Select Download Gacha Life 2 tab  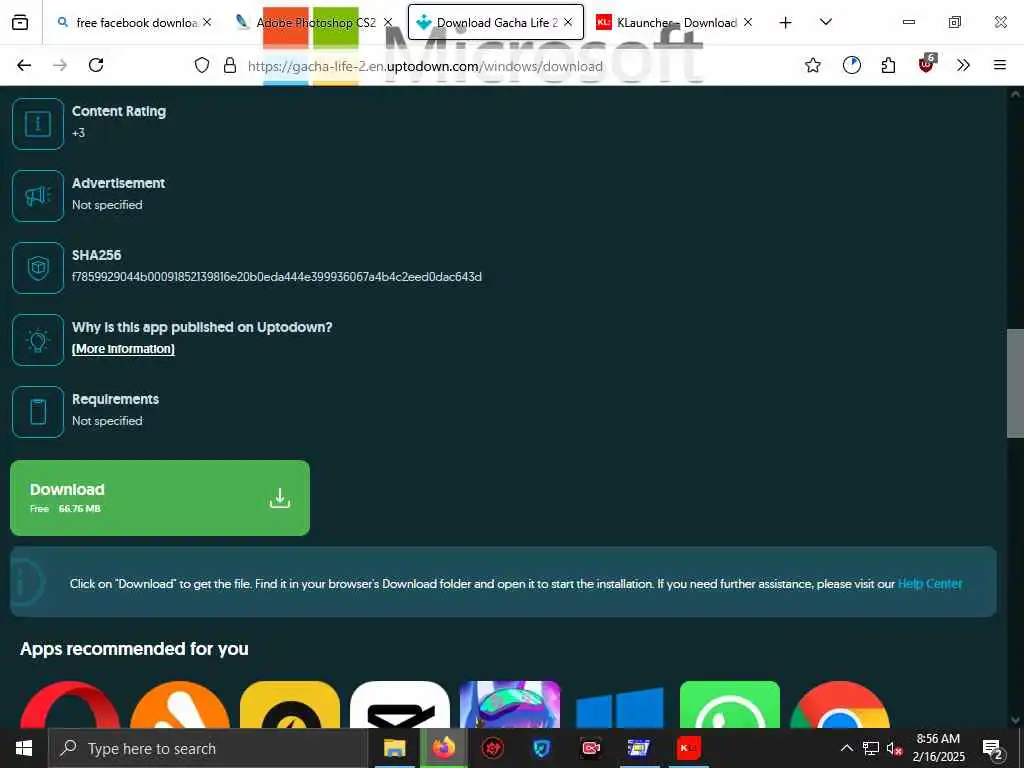pyautogui.click(x=496, y=22)
